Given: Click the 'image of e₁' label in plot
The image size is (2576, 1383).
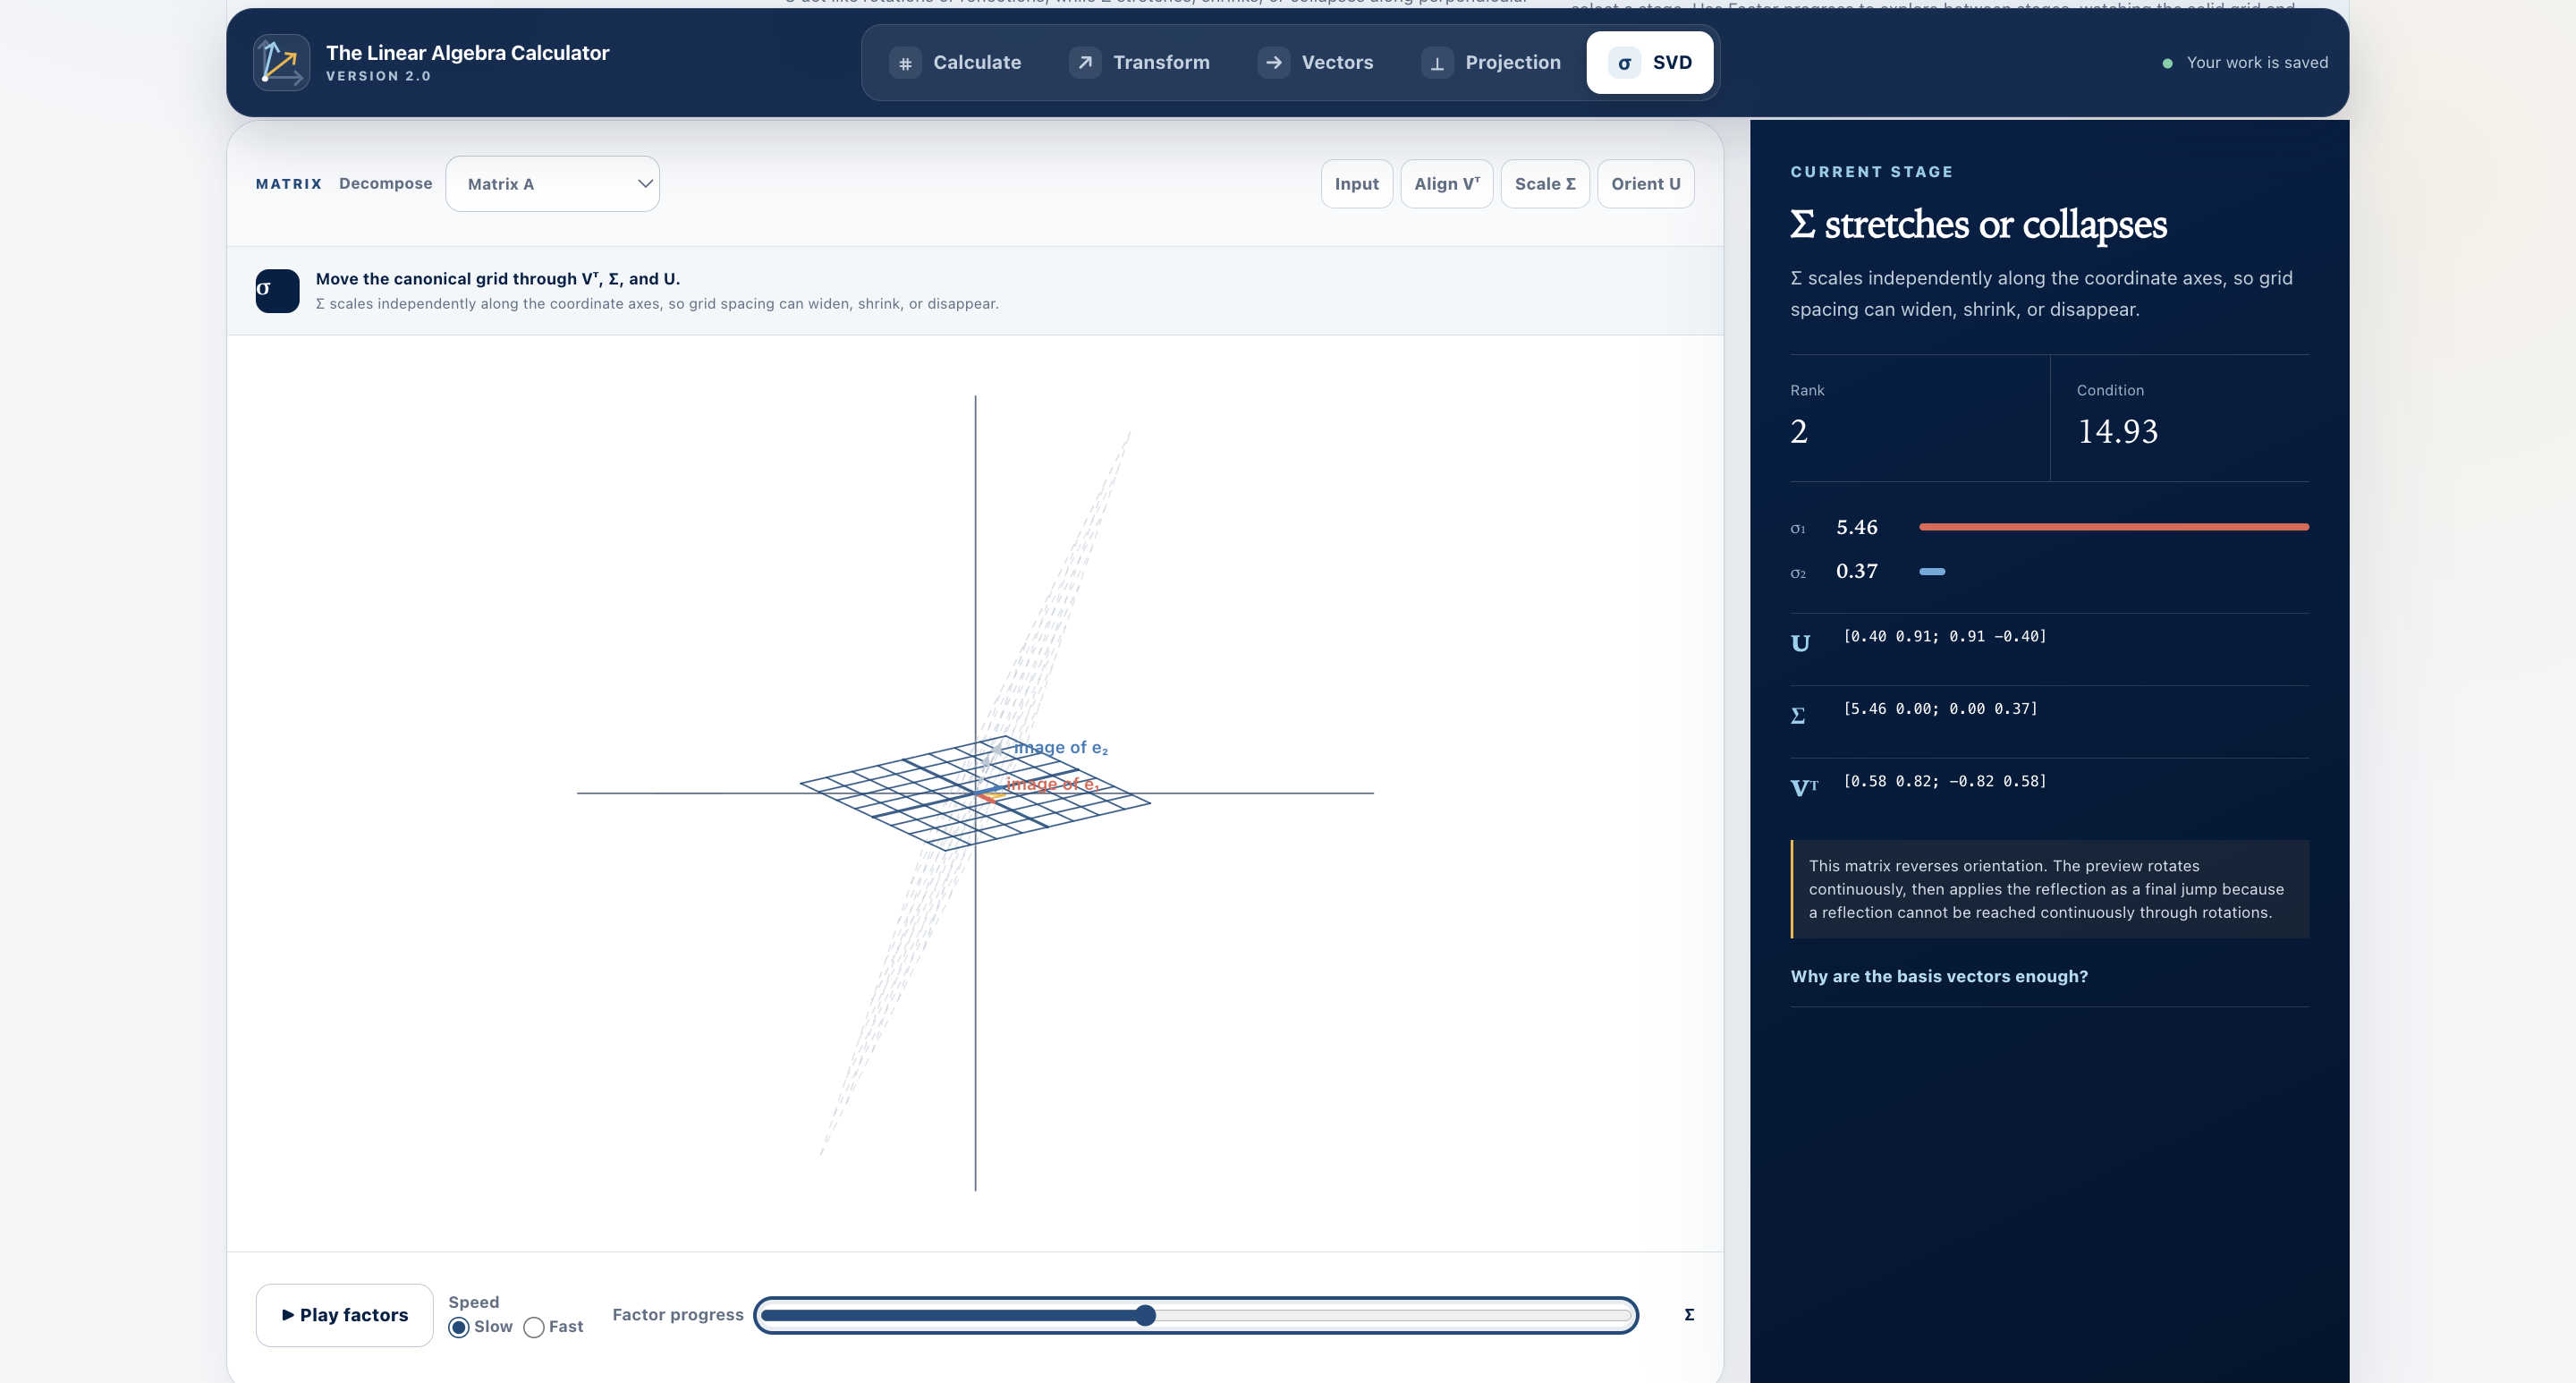Looking at the screenshot, I should point(1052,784).
